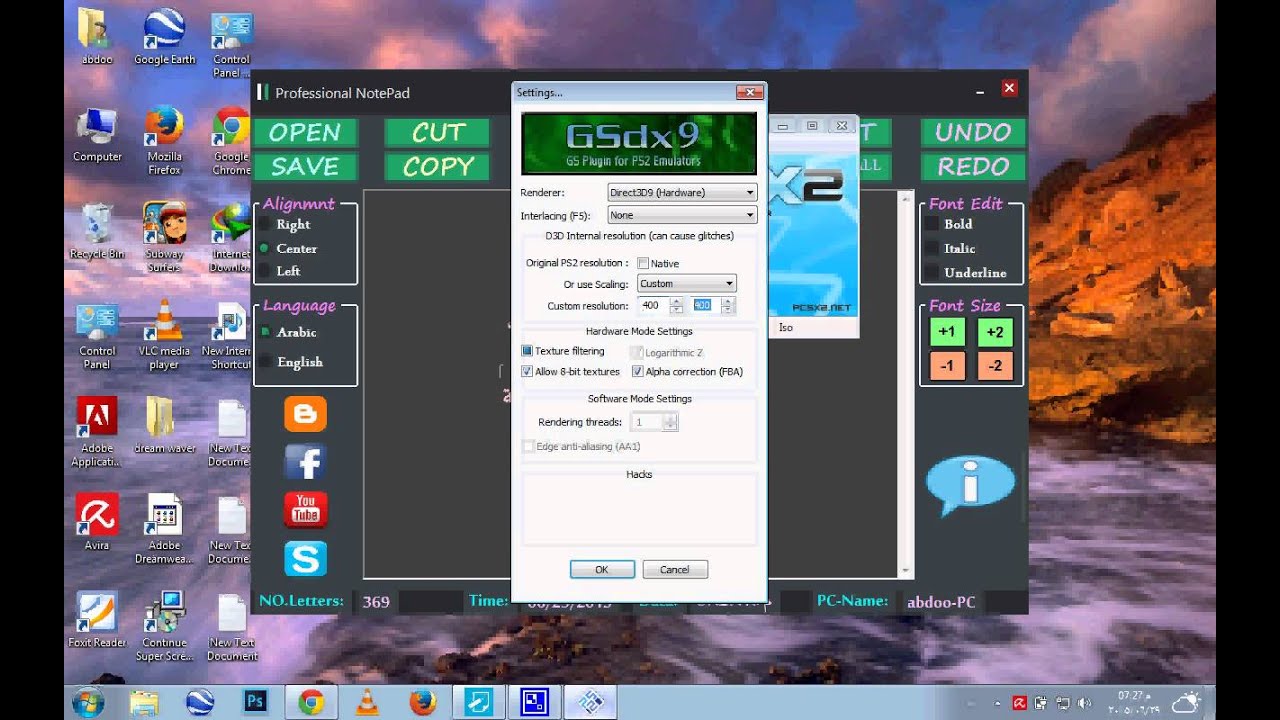The width and height of the screenshot is (1280, 720).
Task: Click the CUT button in NotePad
Action: (x=437, y=132)
